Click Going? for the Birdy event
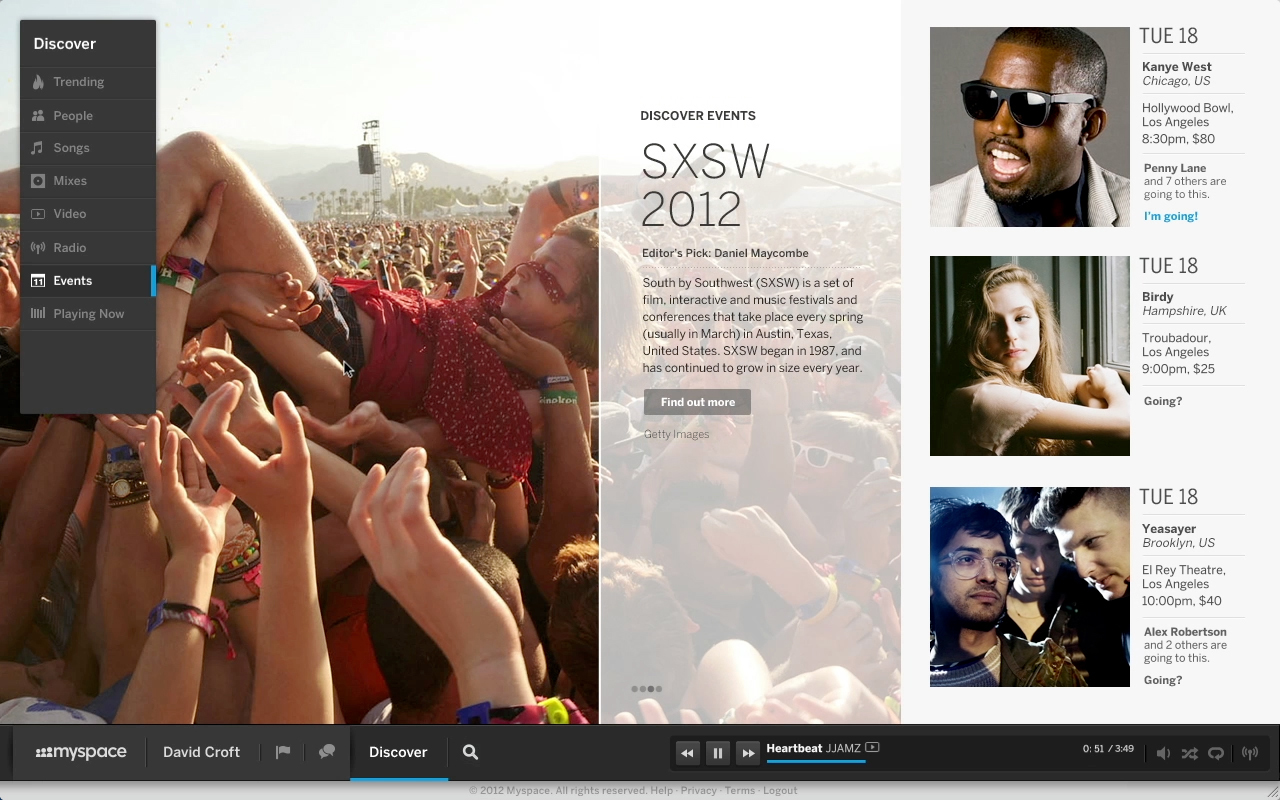Image resolution: width=1280 pixels, height=800 pixels. point(1163,401)
